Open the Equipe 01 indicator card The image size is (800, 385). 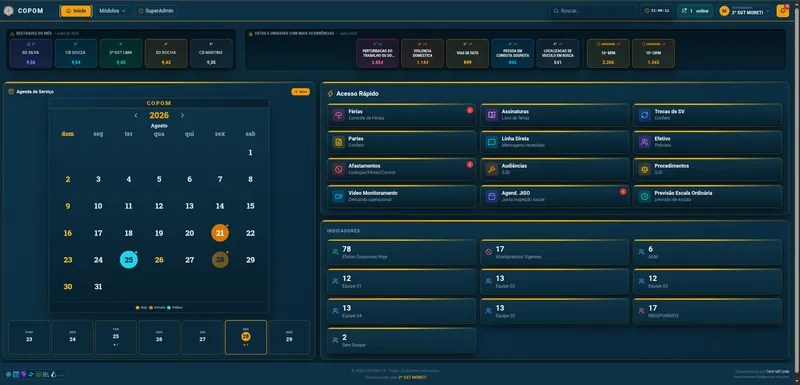(x=402, y=281)
